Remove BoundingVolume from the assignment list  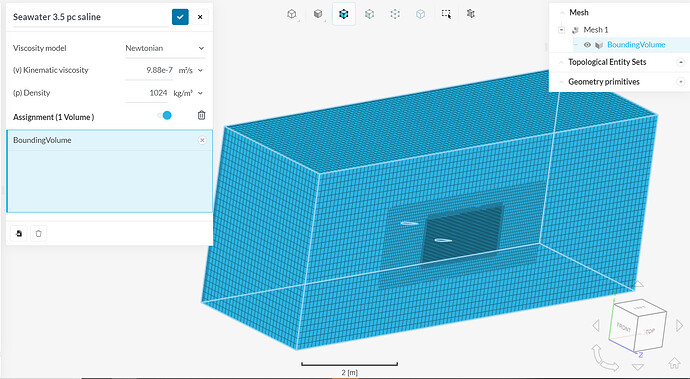(202, 140)
